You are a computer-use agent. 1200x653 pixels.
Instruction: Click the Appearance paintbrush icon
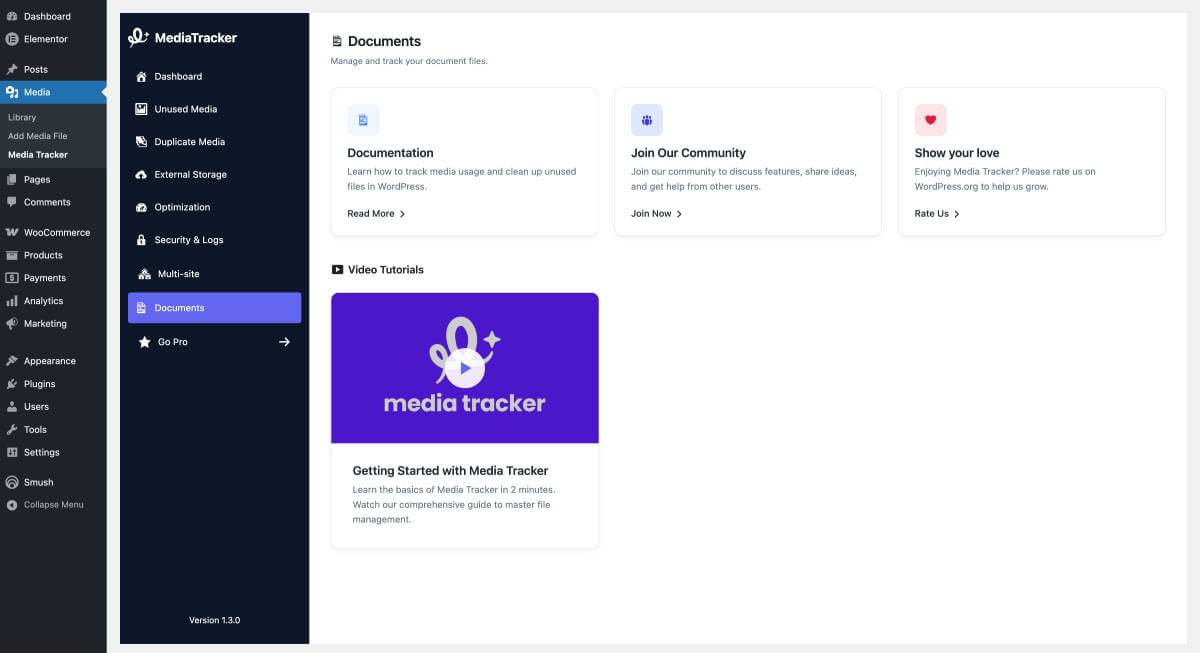coord(12,361)
